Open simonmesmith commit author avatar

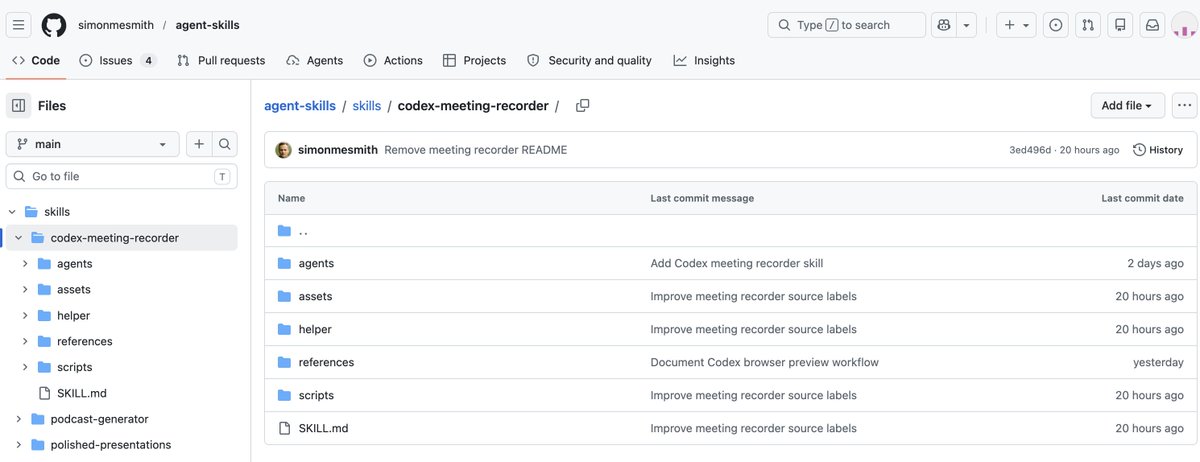point(284,150)
